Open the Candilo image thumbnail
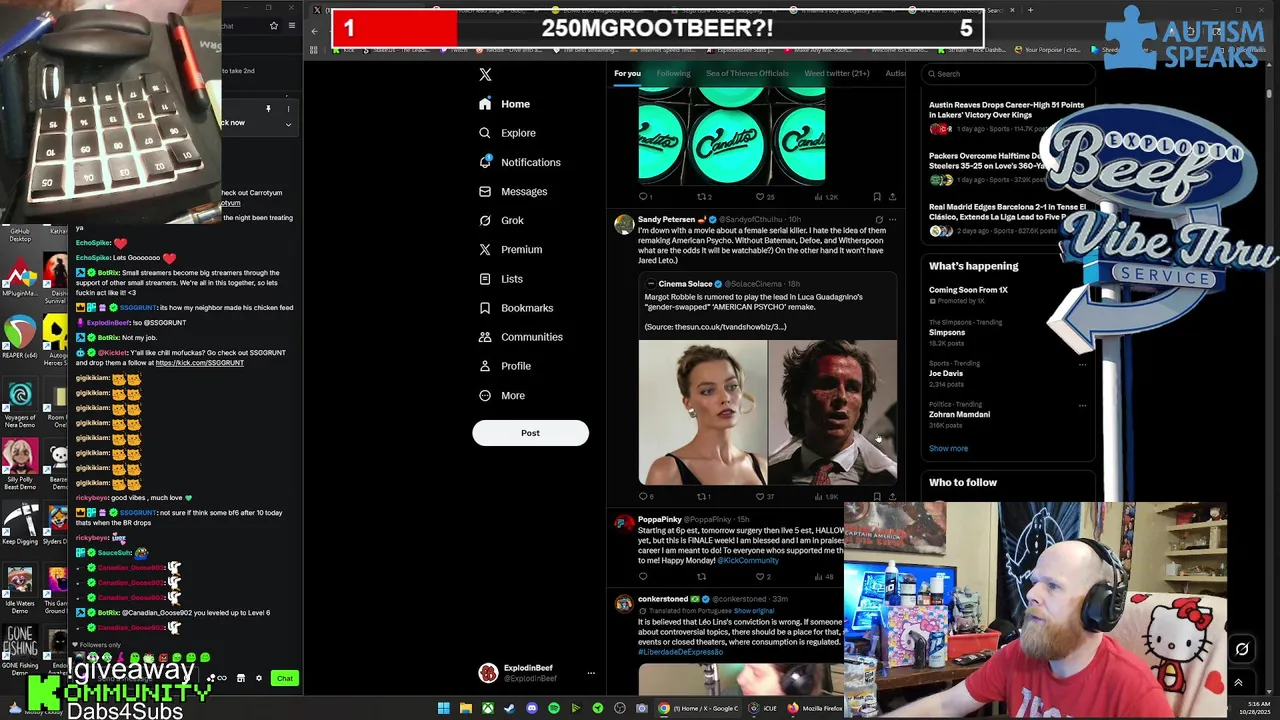1280x720 pixels. coord(732,134)
